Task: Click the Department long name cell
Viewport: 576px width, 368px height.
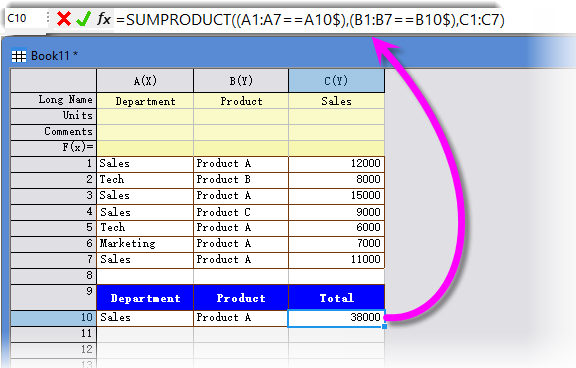Action: coord(145,101)
